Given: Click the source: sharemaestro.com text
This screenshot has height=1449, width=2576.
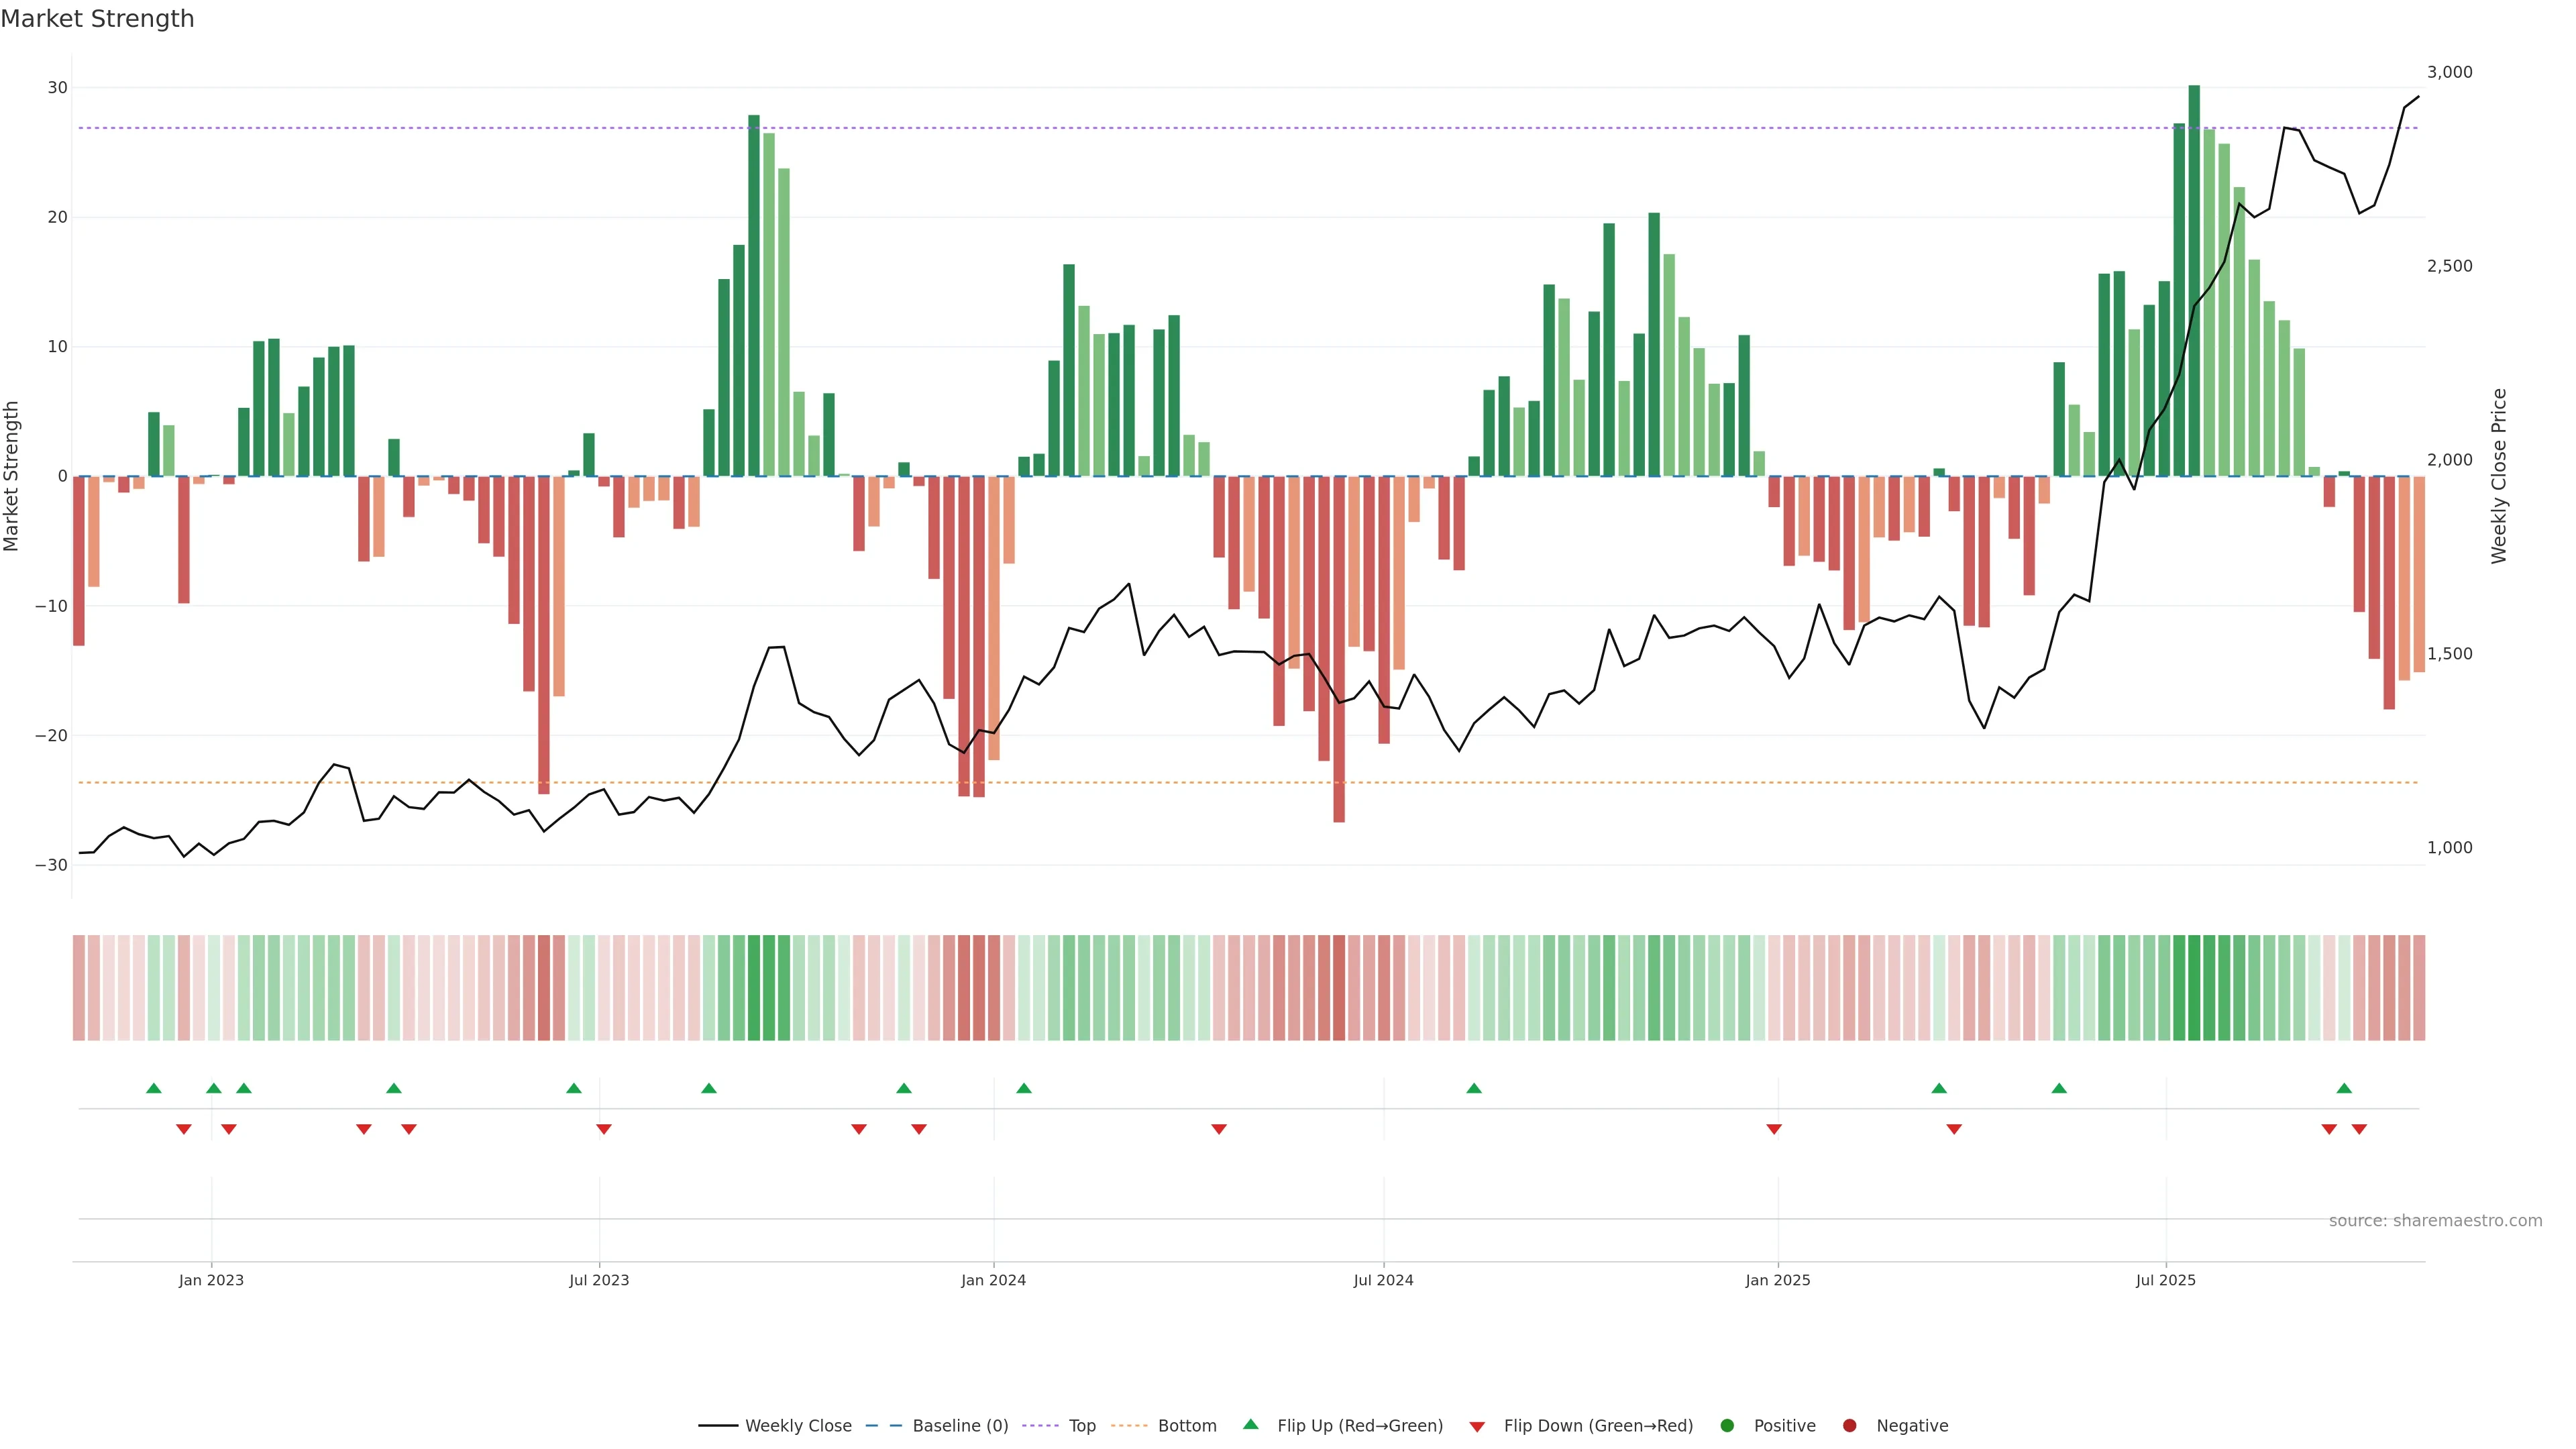Looking at the screenshot, I should click(x=2435, y=1221).
